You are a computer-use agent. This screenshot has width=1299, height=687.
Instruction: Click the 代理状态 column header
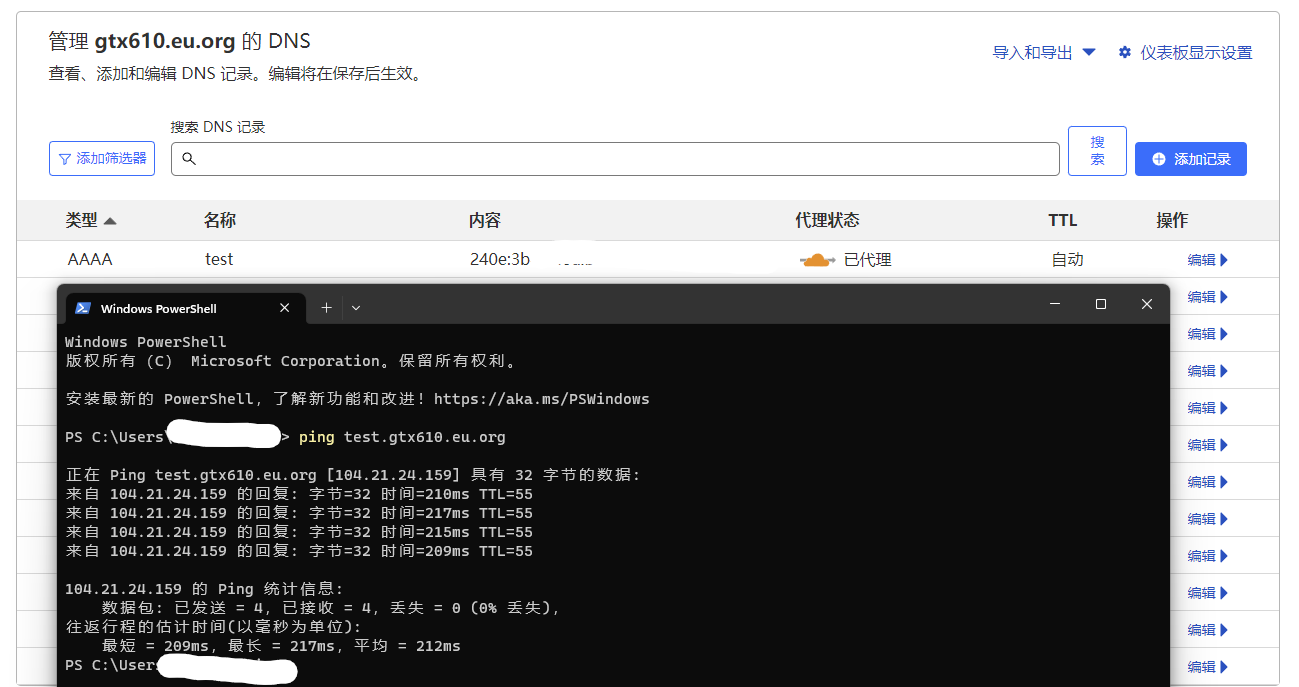pos(827,220)
